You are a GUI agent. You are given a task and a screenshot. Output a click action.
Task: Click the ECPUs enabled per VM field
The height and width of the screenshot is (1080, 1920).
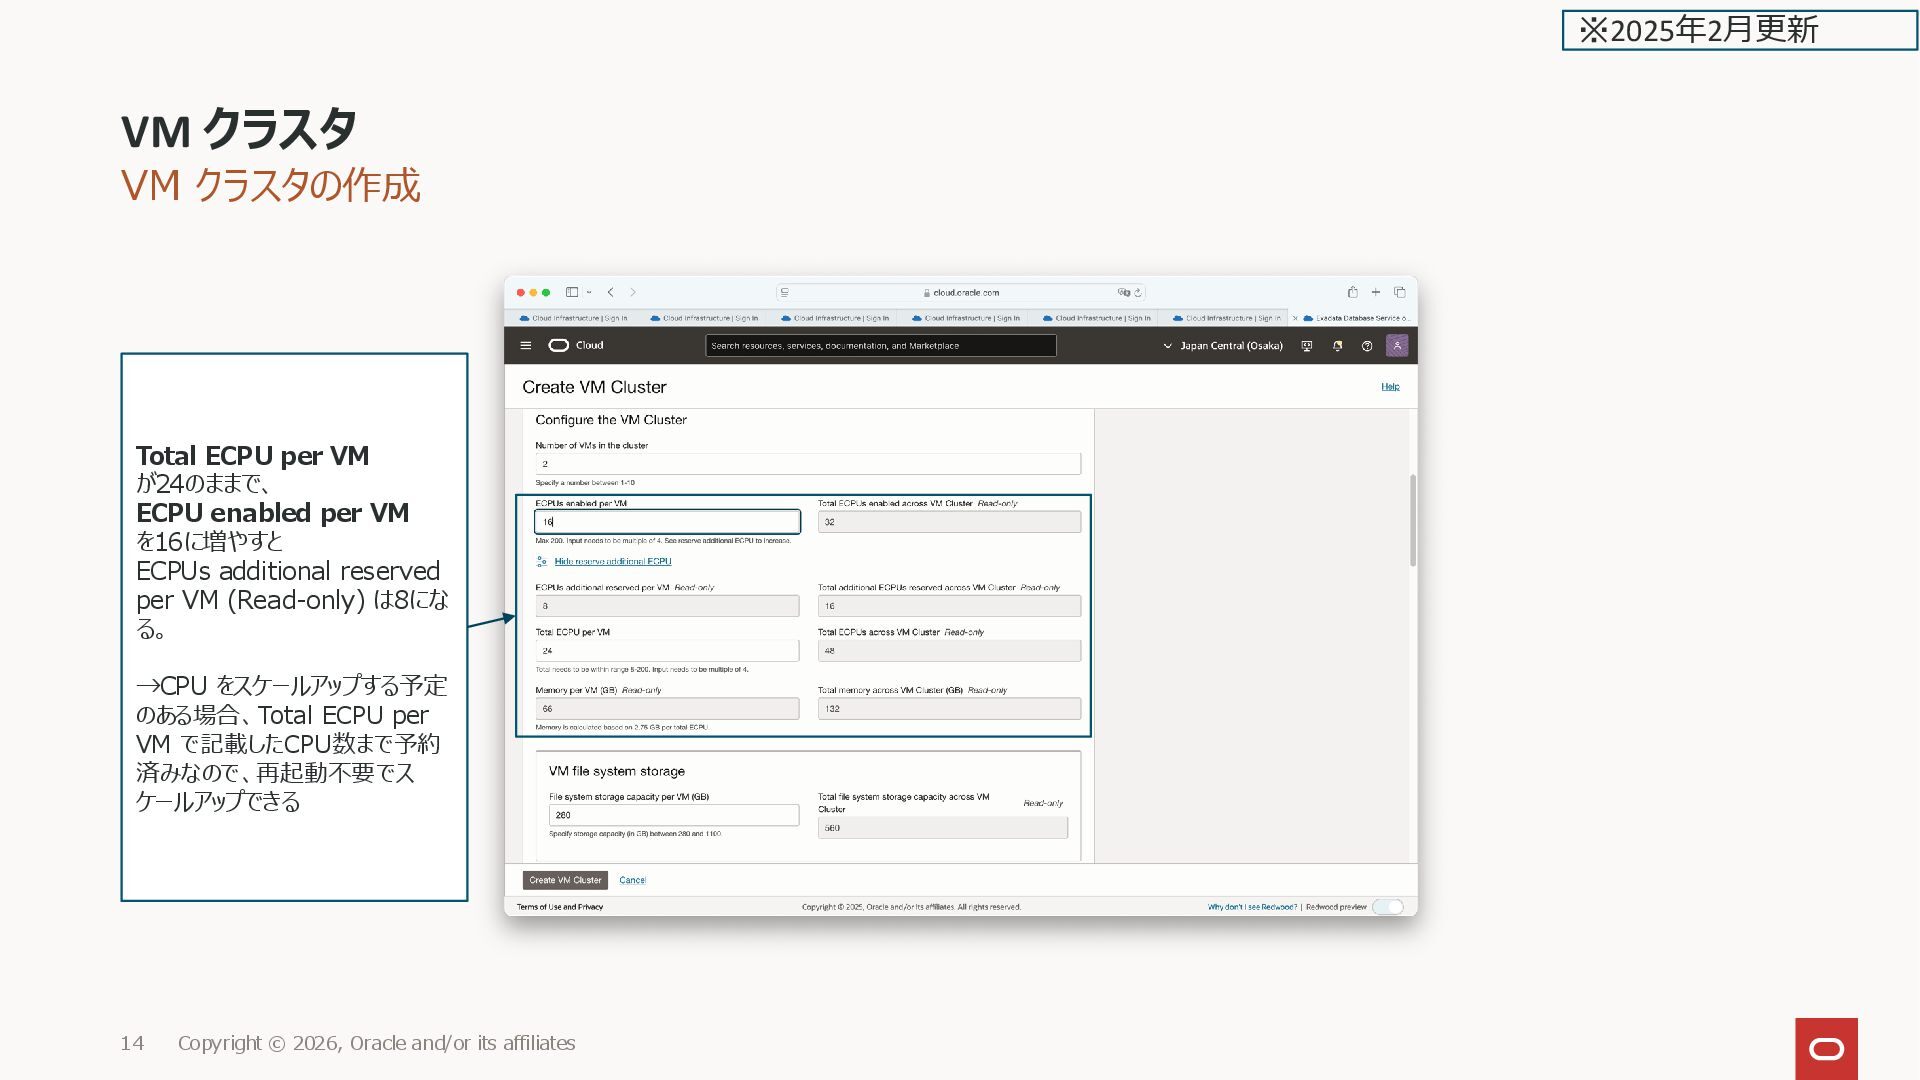click(667, 522)
